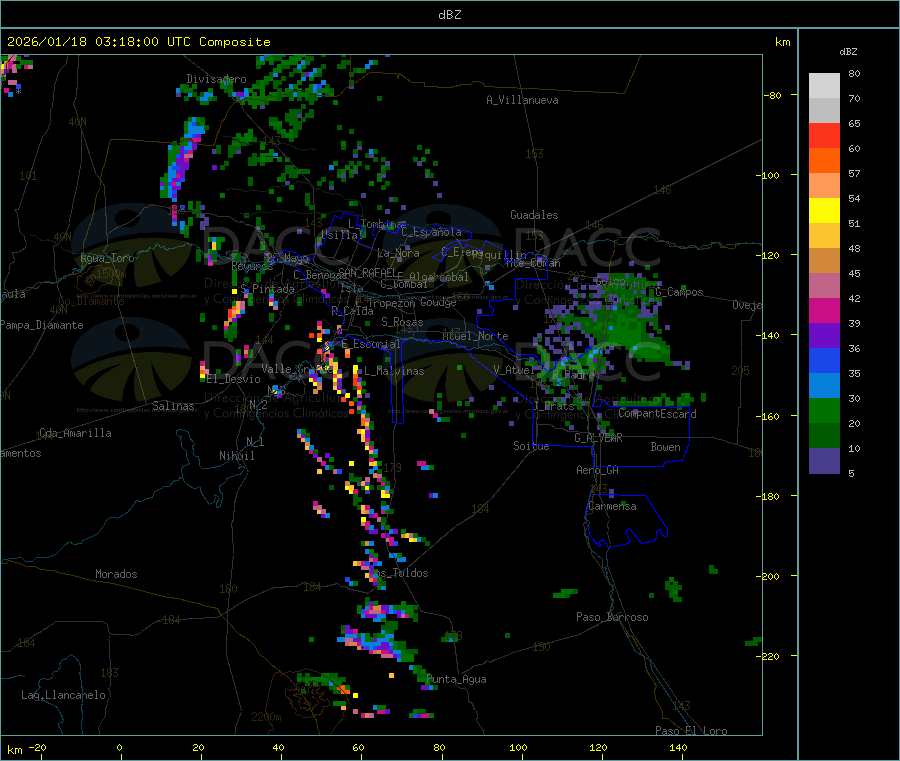
Task: Click the timestamp 2026/01/18 03:18:00 UTC Composite
Action: (138, 42)
